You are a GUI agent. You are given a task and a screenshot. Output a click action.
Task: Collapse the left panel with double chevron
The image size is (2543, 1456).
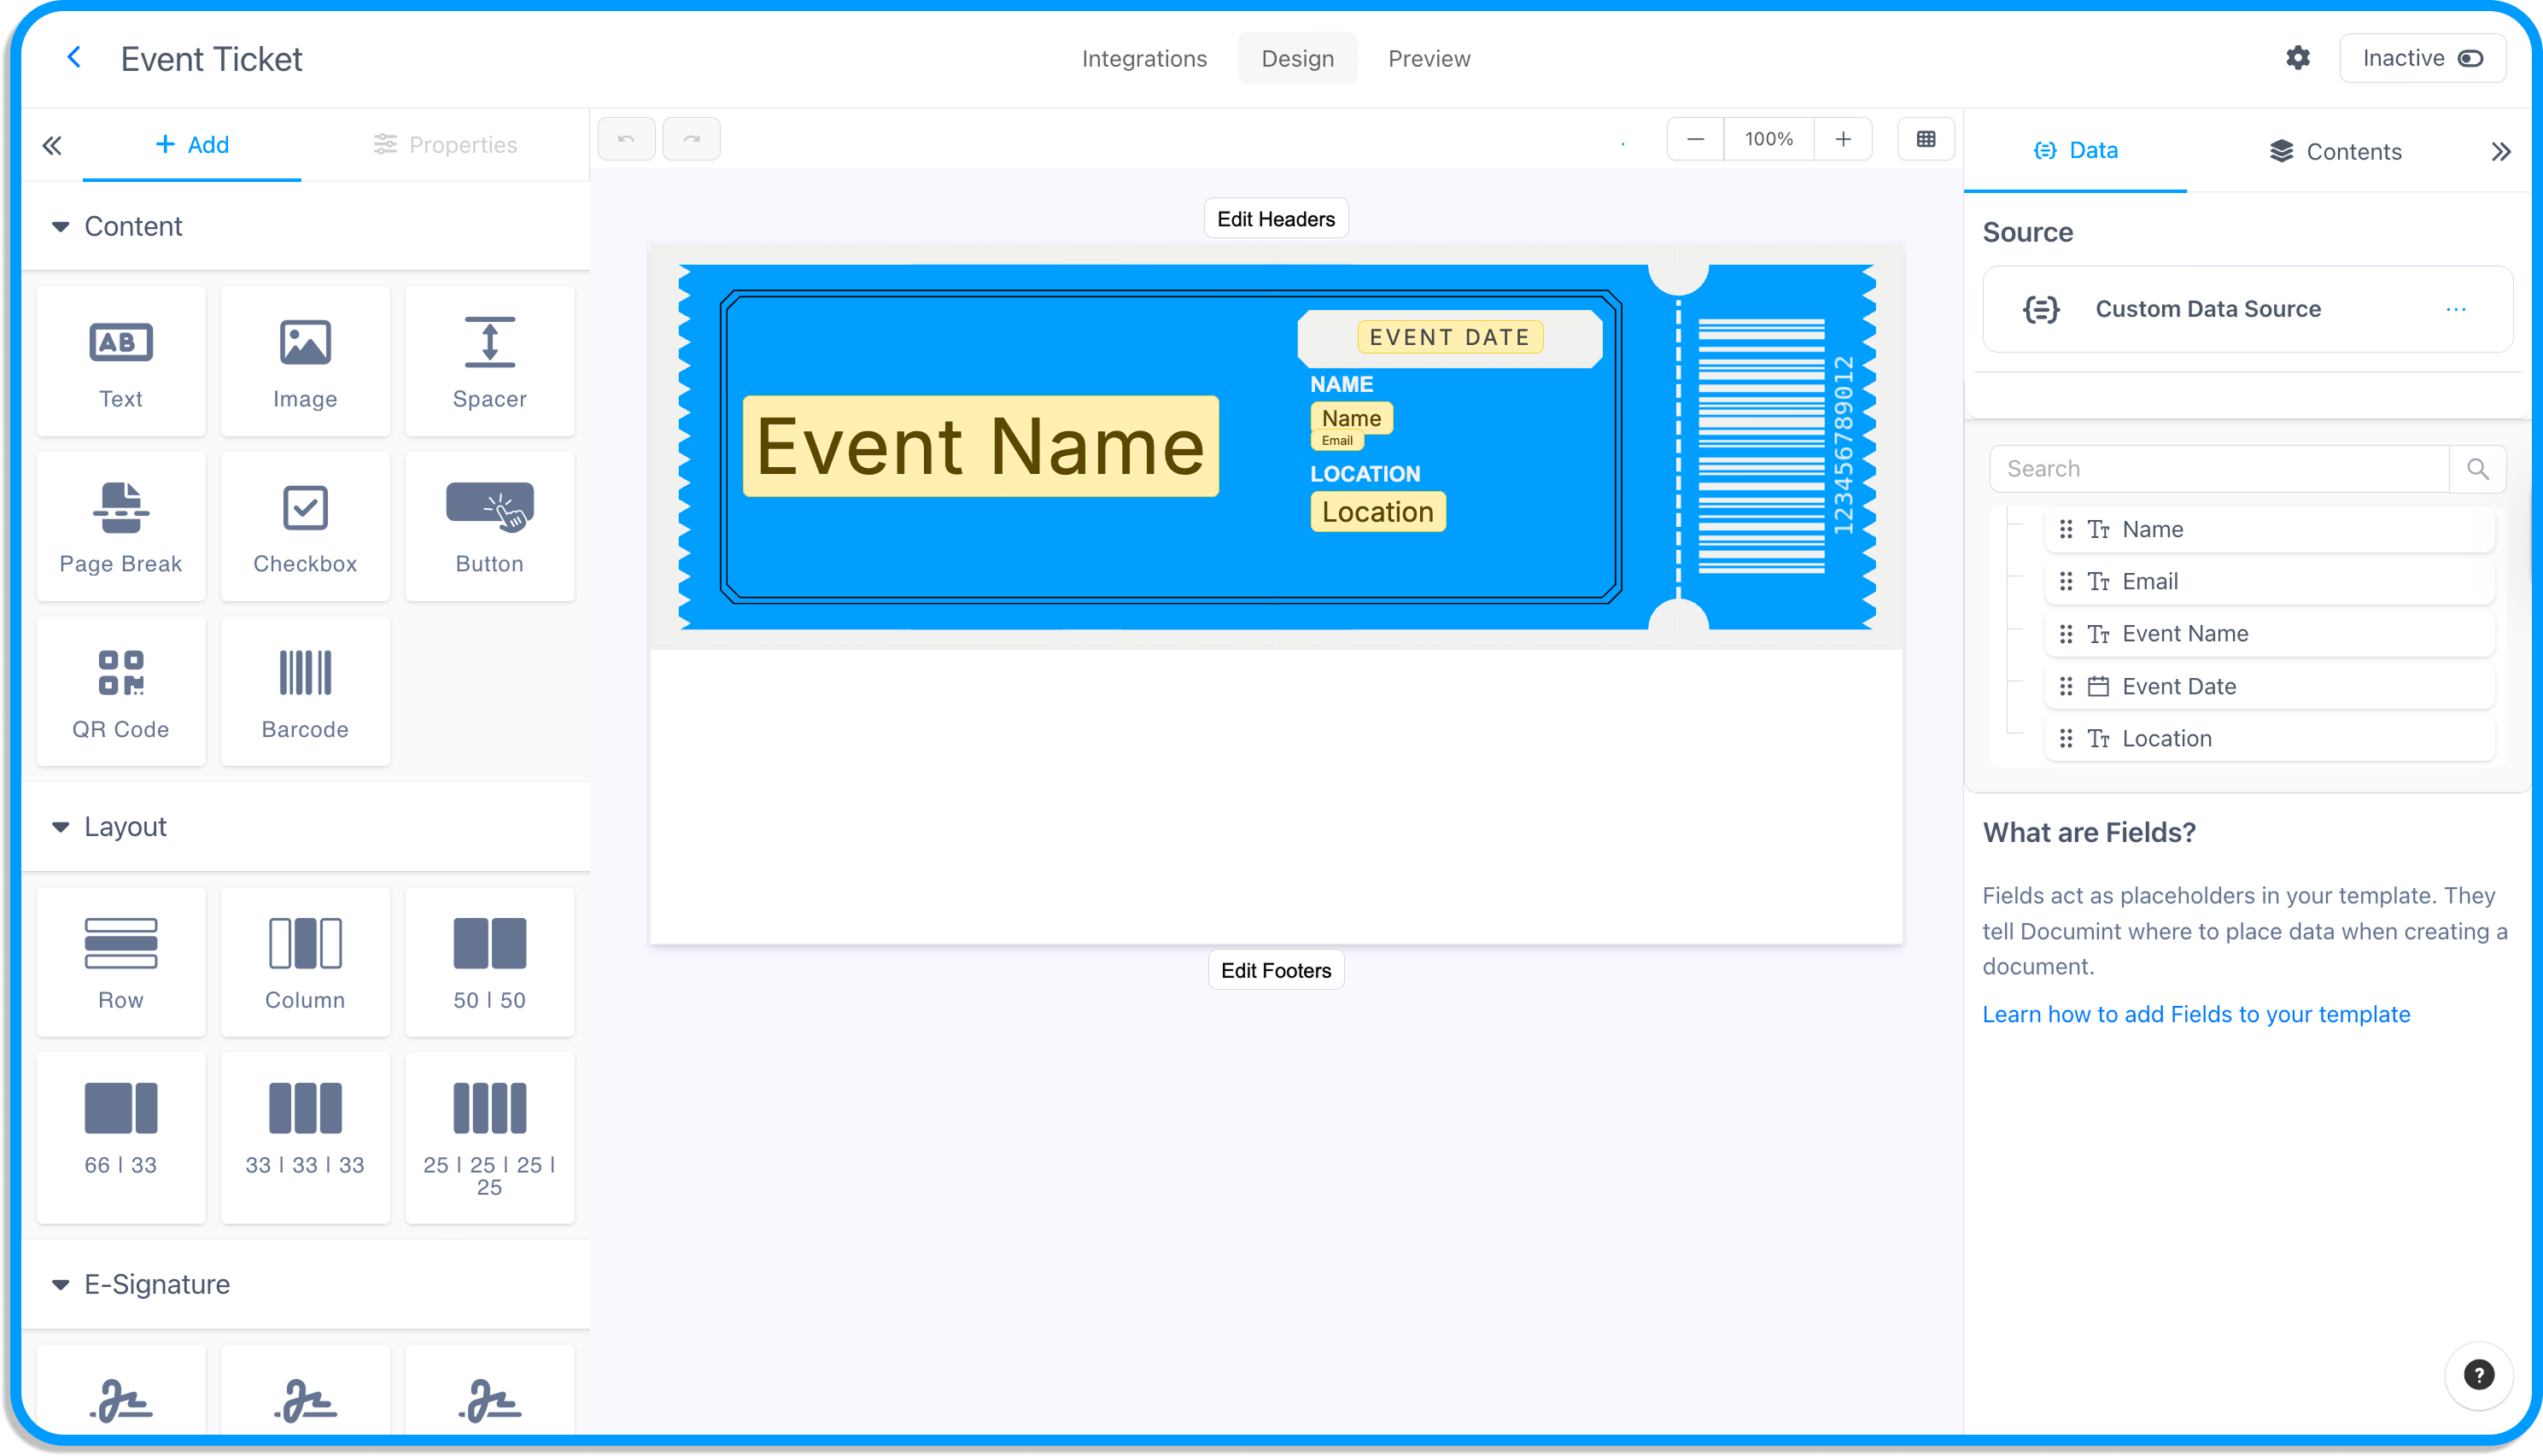pyautogui.click(x=52, y=146)
